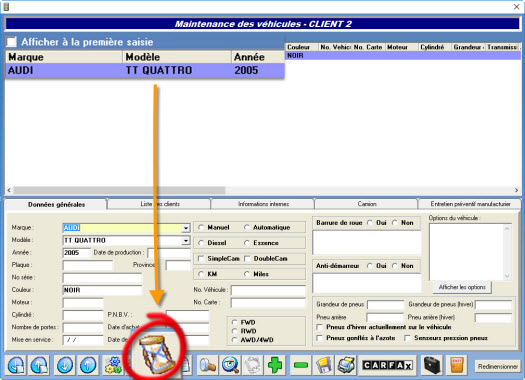Click the black briefcase icon
This screenshot has width=525, height=380.
[432, 365]
